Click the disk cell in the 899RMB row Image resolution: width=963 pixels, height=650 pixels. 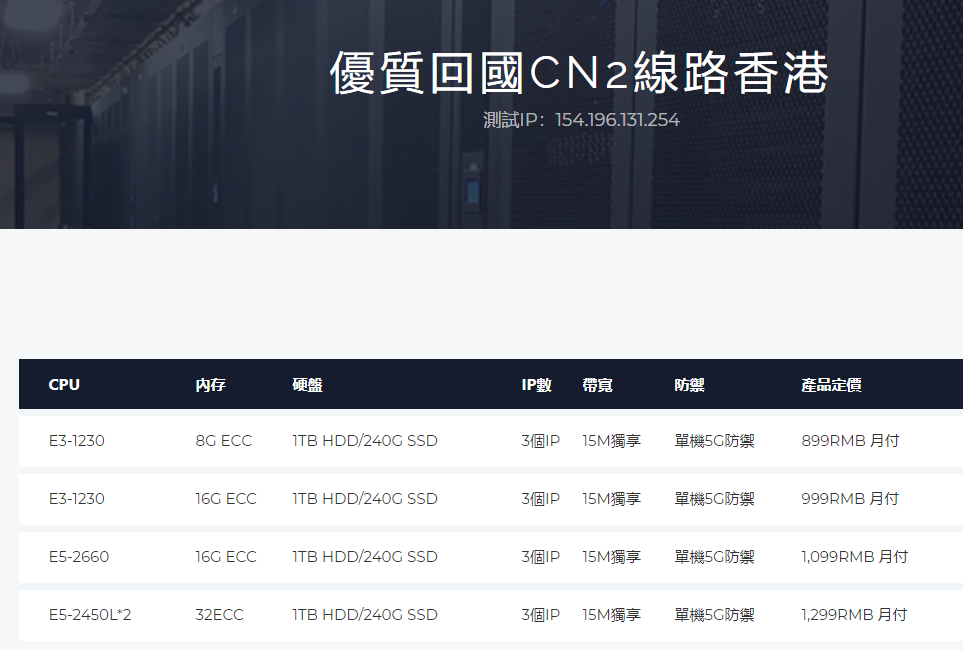(x=365, y=441)
